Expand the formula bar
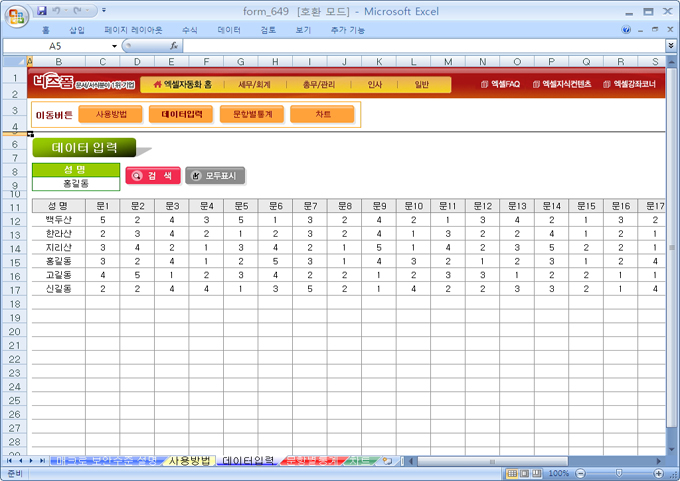The height and width of the screenshot is (481, 680). click(x=670, y=46)
